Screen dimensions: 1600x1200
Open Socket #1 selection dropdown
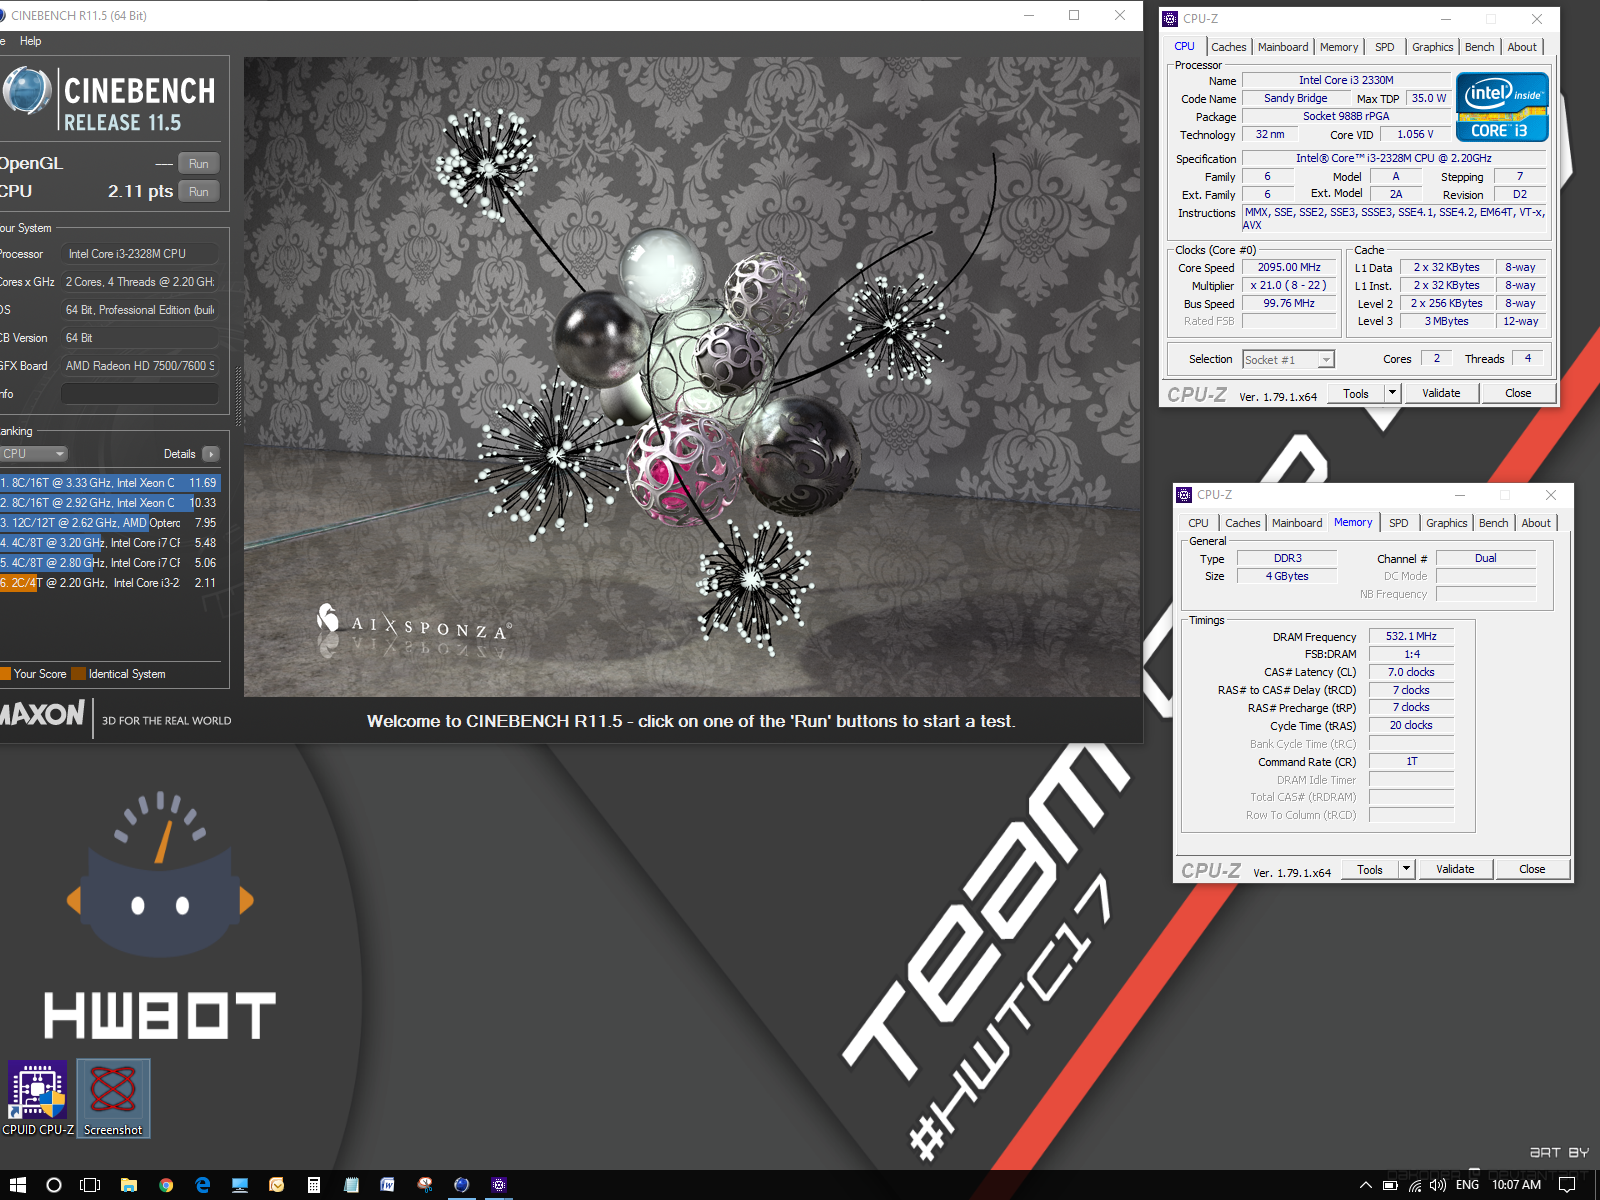click(x=1288, y=360)
